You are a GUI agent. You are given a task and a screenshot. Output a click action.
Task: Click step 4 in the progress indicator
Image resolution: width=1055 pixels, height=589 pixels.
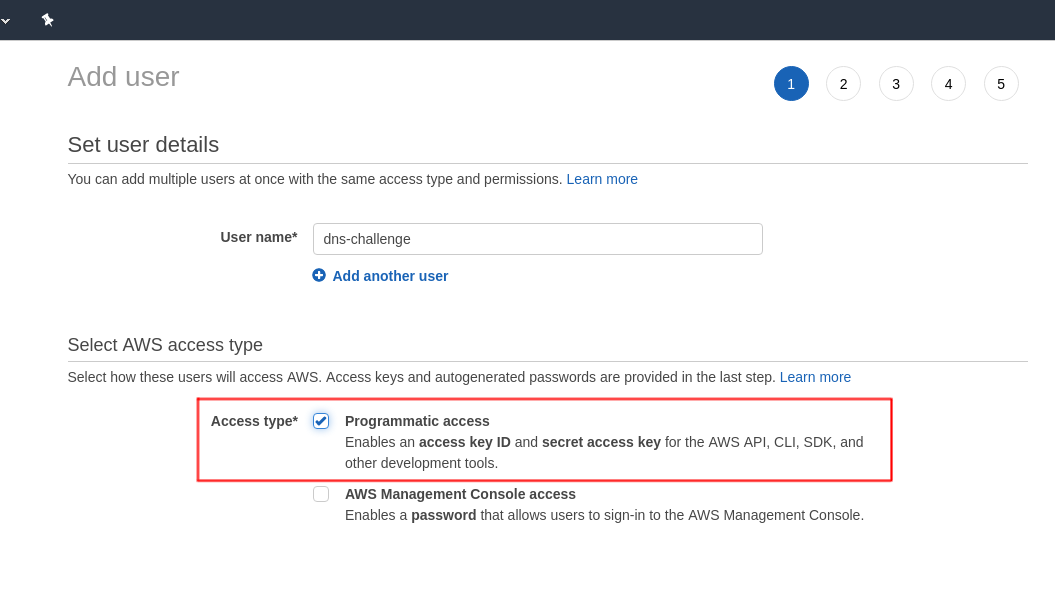(x=948, y=83)
